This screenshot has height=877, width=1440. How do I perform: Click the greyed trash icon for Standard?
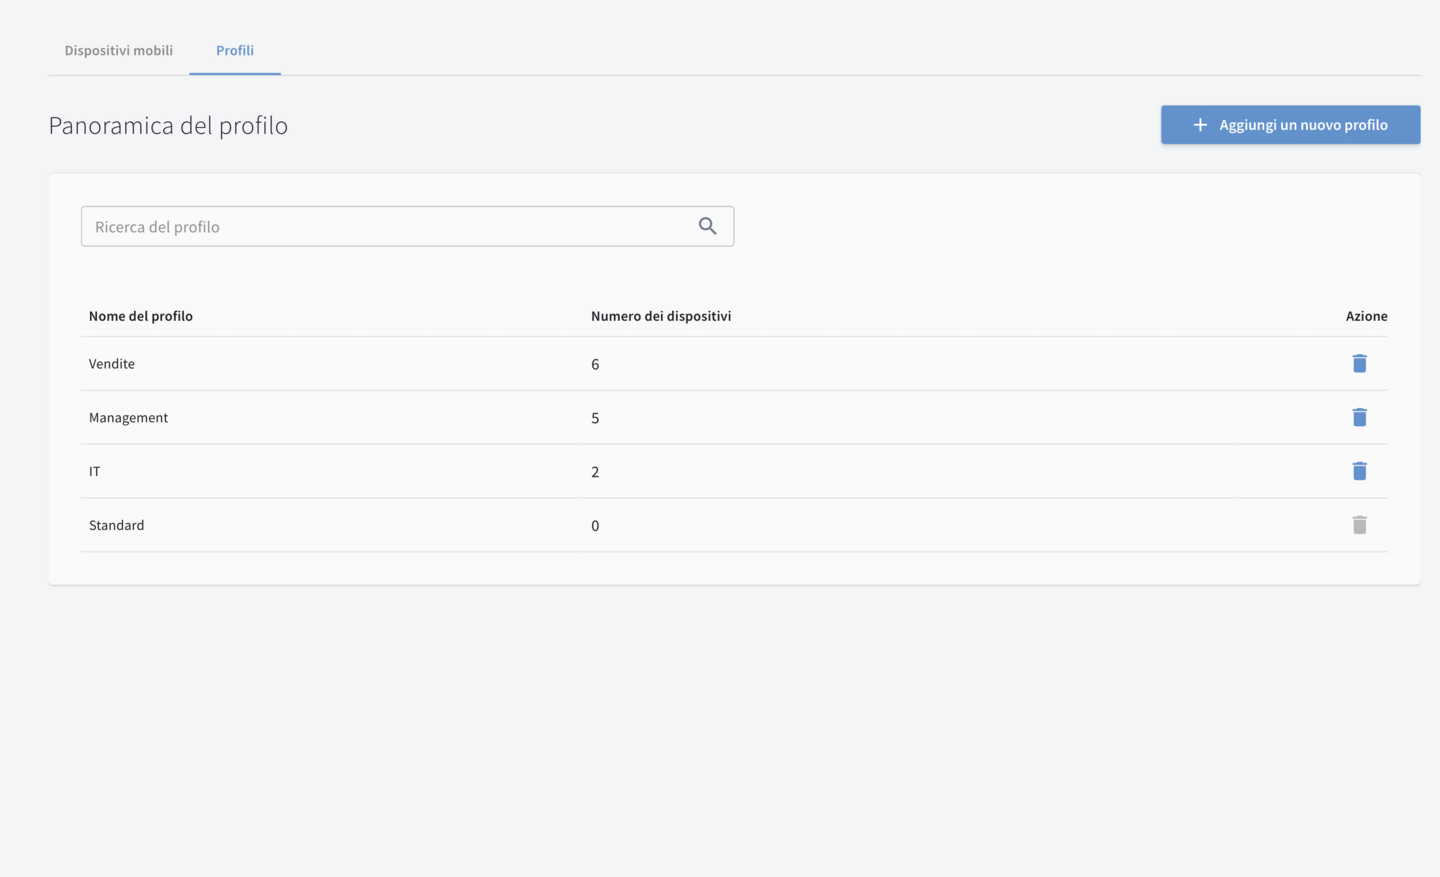coord(1359,525)
